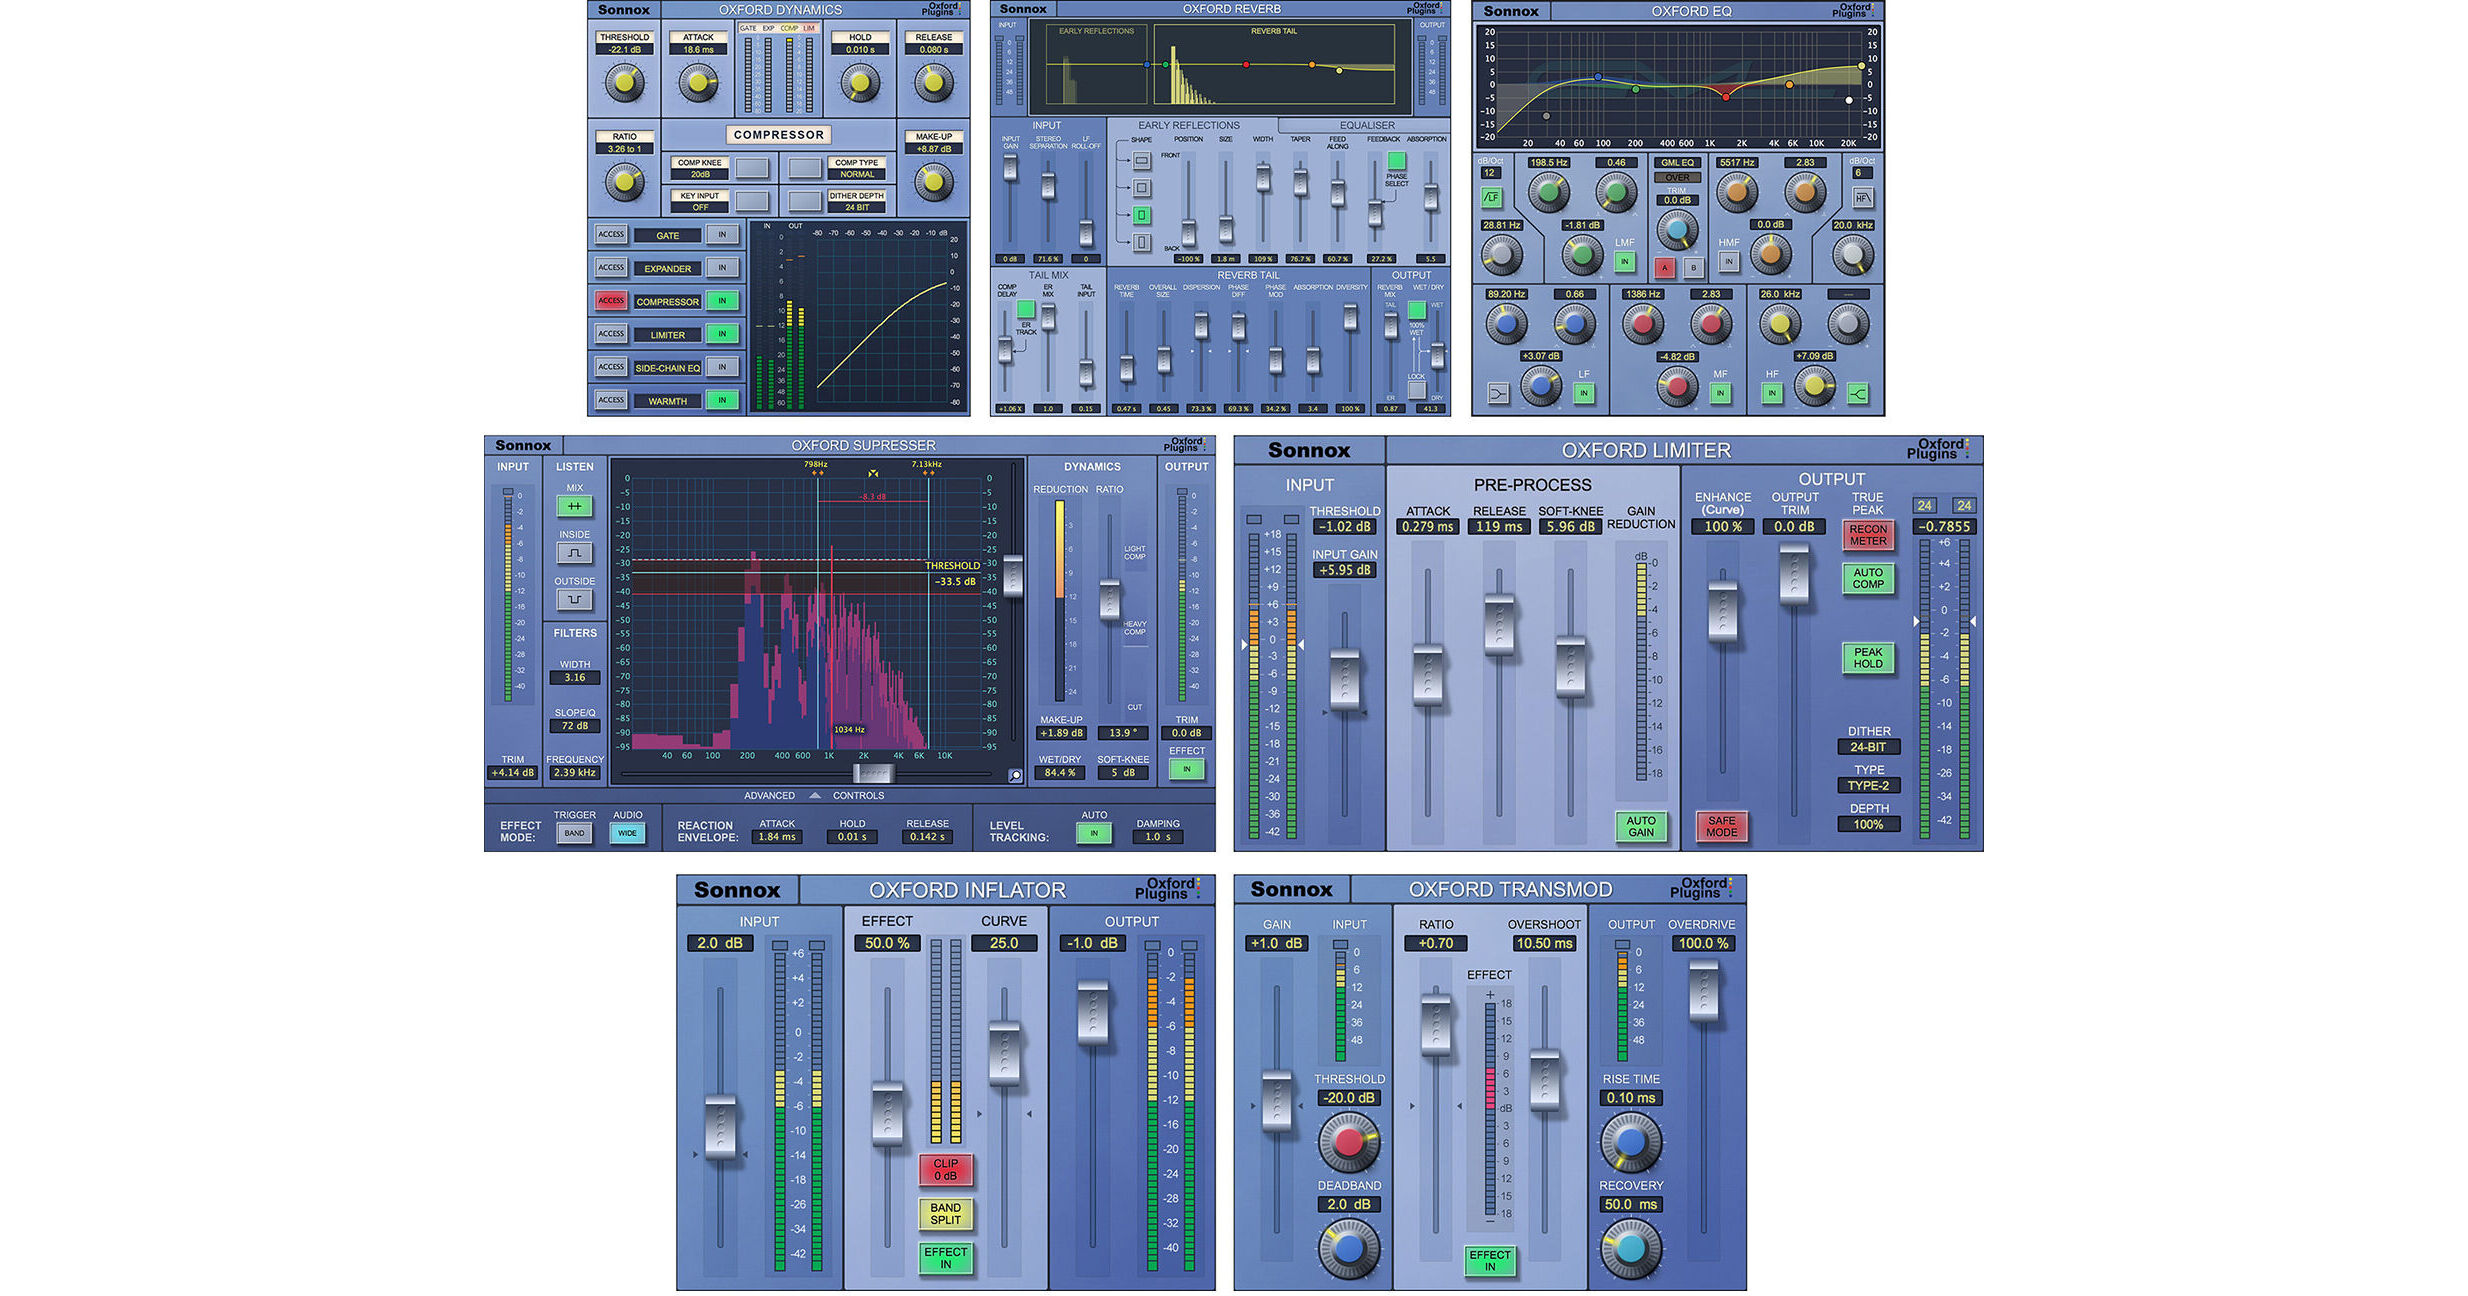Toggle the HMF IN button in Oxford EQ
The width and height of the screenshot is (2468, 1296).
(1729, 261)
